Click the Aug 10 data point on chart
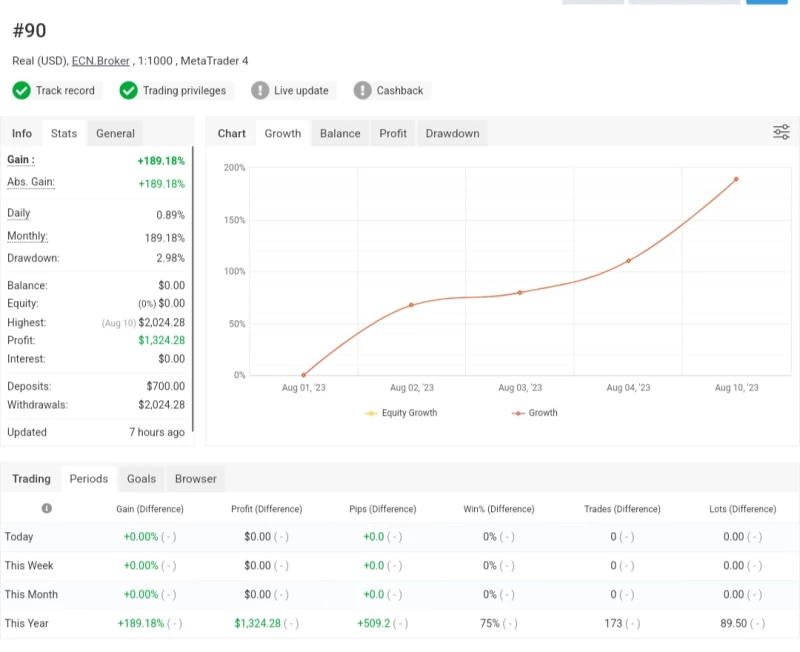Viewport: 800px width, 652px height. tap(736, 179)
